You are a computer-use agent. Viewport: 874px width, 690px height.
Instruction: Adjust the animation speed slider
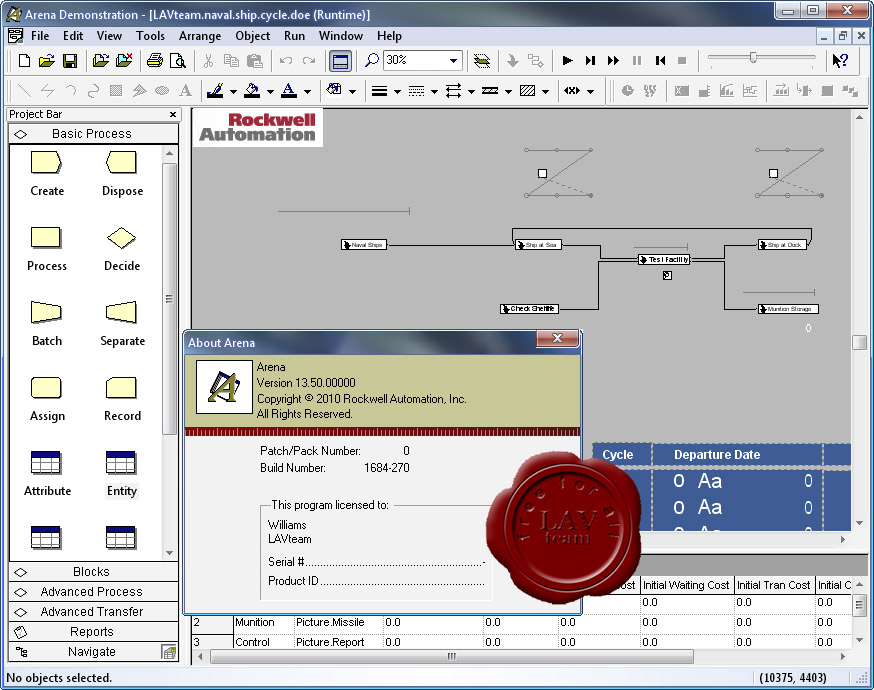coord(753,57)
